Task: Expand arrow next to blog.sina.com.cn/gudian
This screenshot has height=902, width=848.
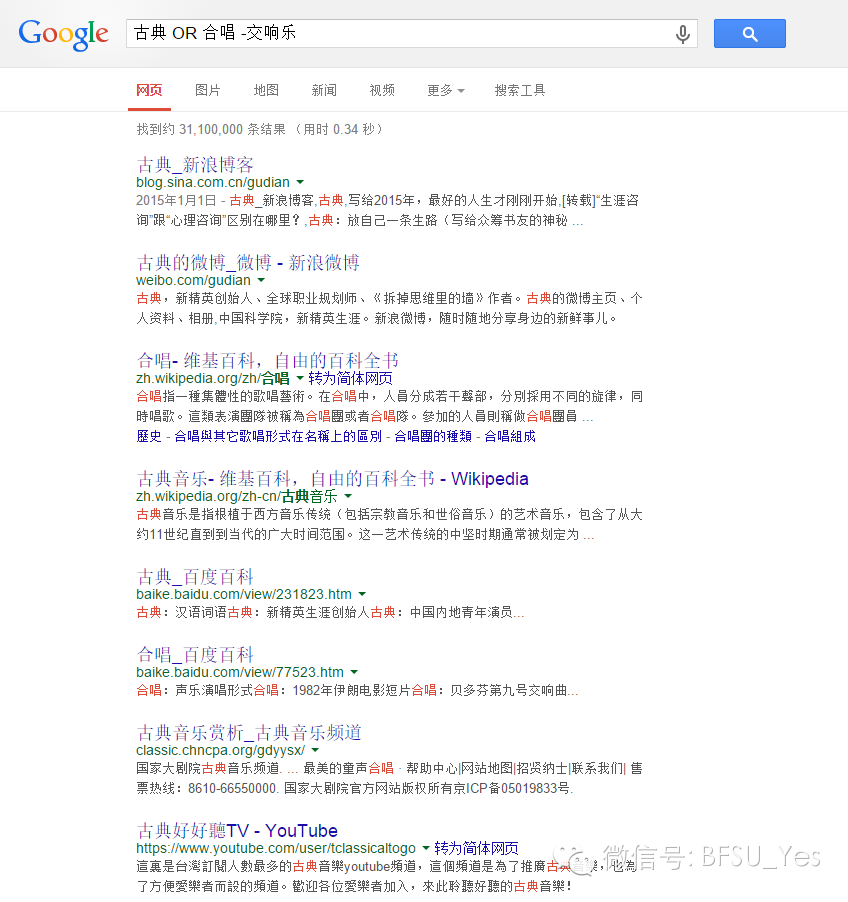Action: [300, 182]
